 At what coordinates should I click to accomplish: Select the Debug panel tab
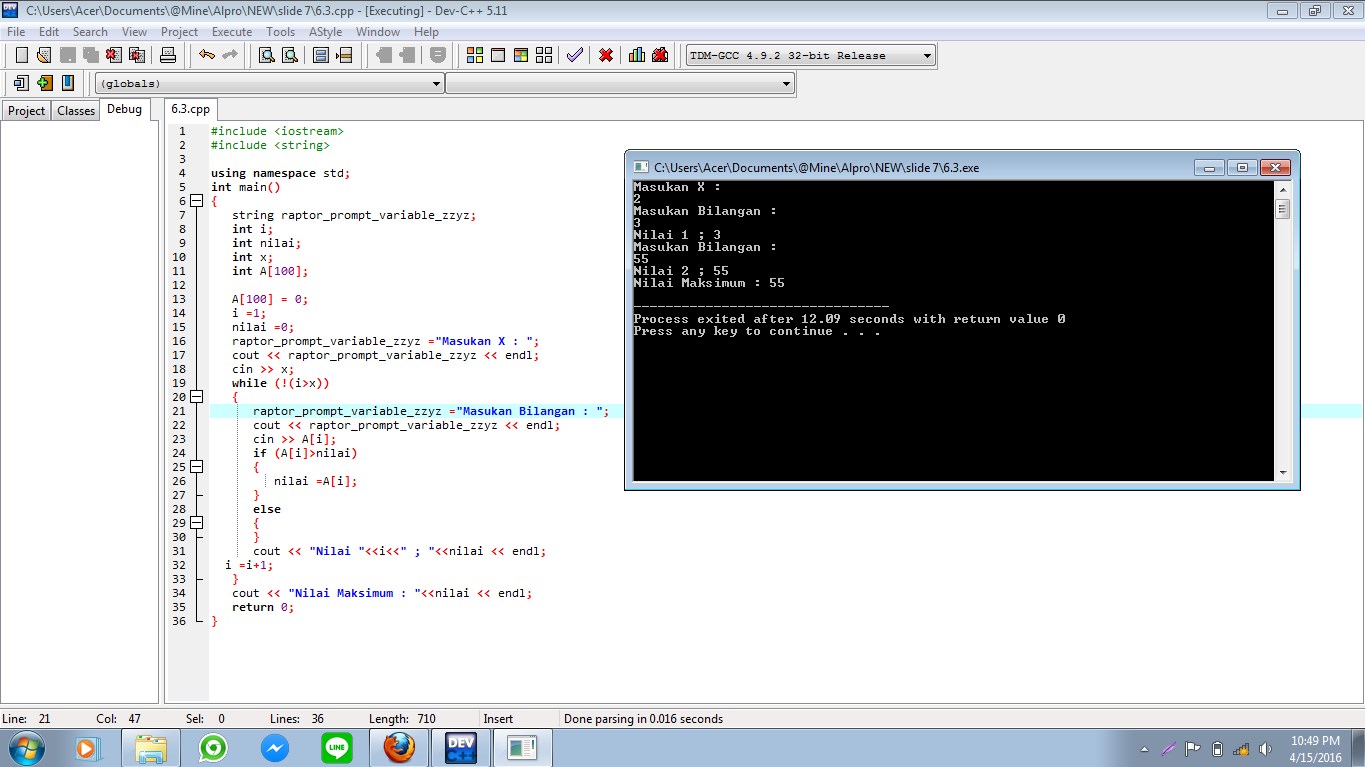[x=125, y=109]
